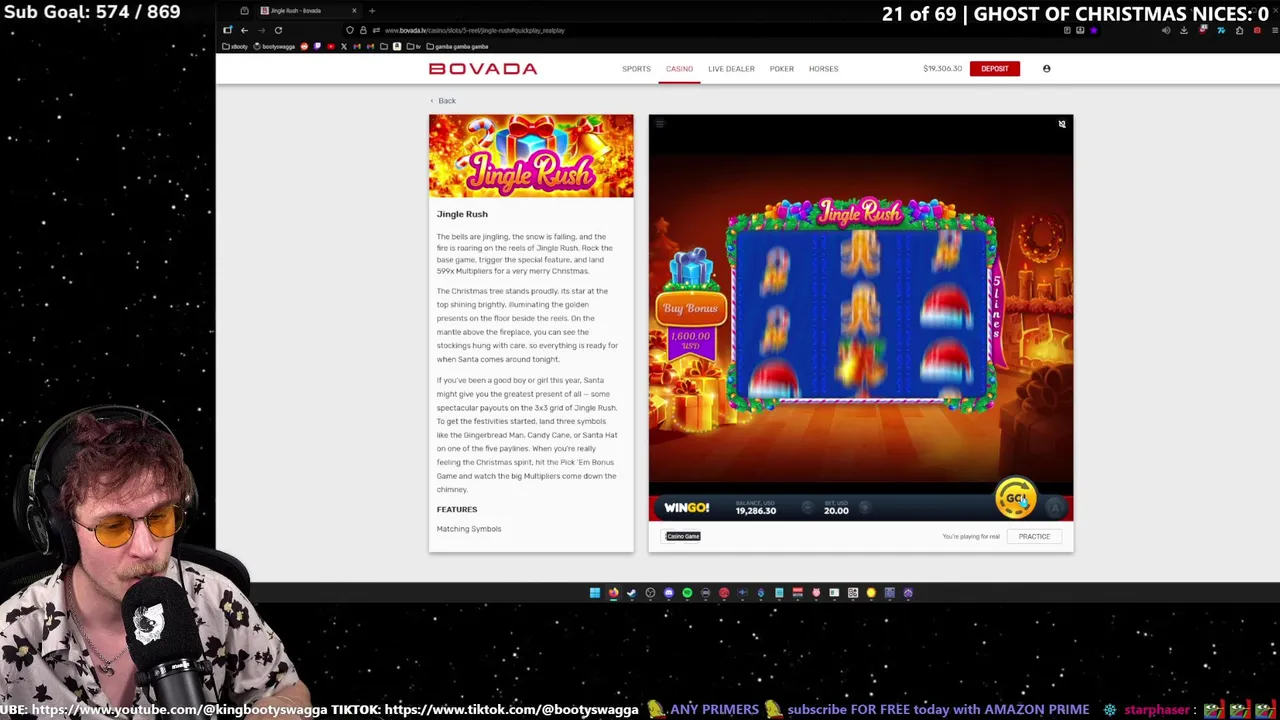Screen dimensions: 1280x720
Task: Spin the reels with the GO button
Action: pyautogui.click(x=1015, y=498)
